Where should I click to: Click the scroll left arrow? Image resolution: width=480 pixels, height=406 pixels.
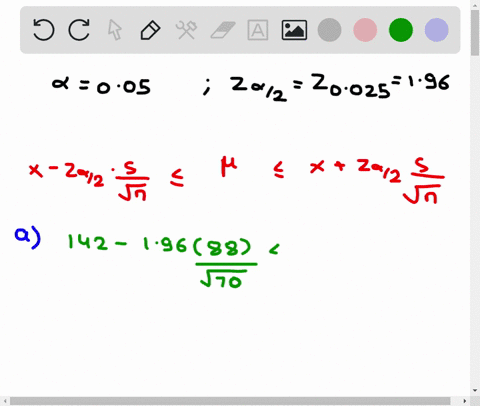point(4,401)
